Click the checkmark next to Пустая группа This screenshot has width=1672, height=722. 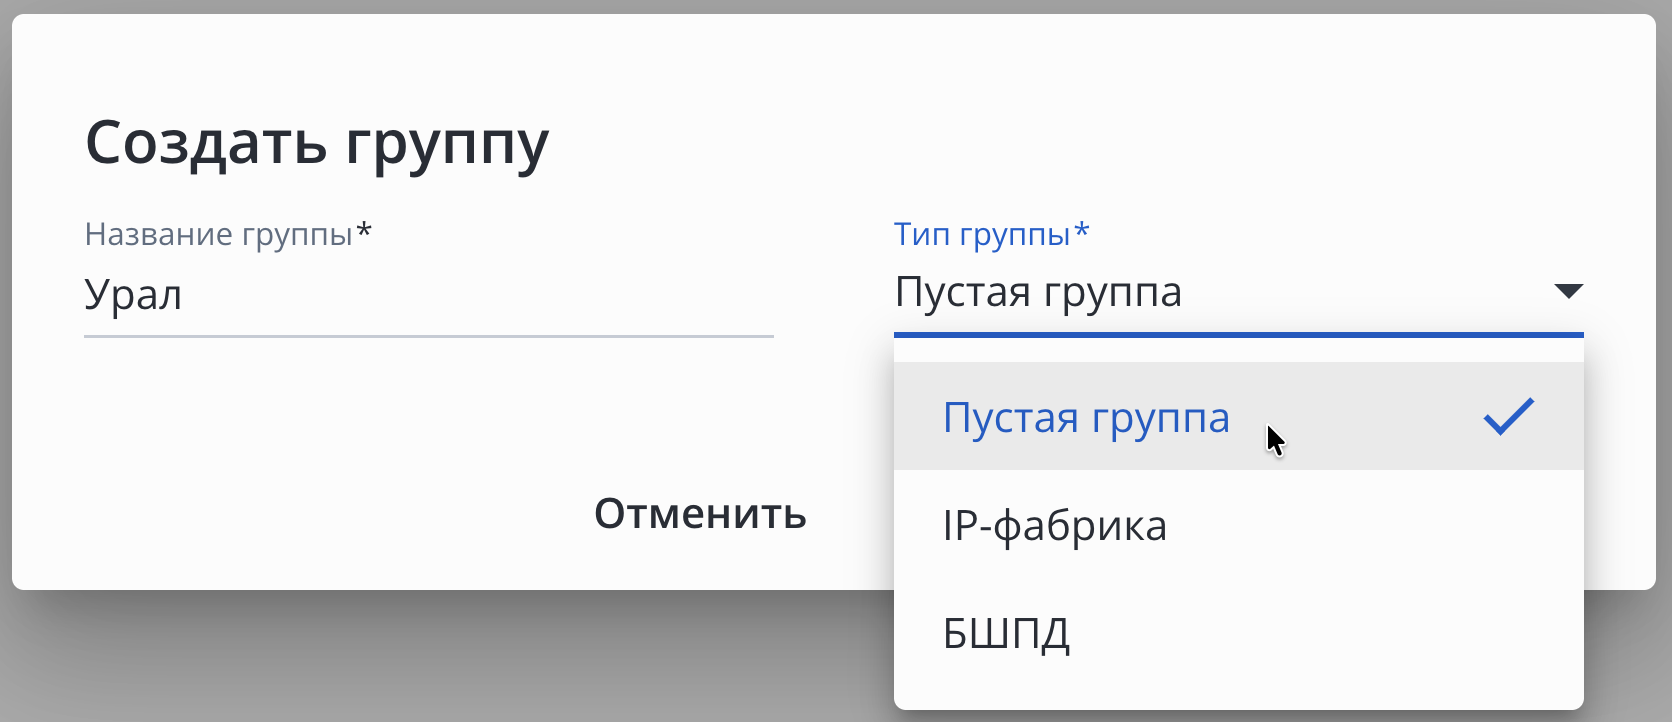pyautogui.click(x=1508, y=417)
